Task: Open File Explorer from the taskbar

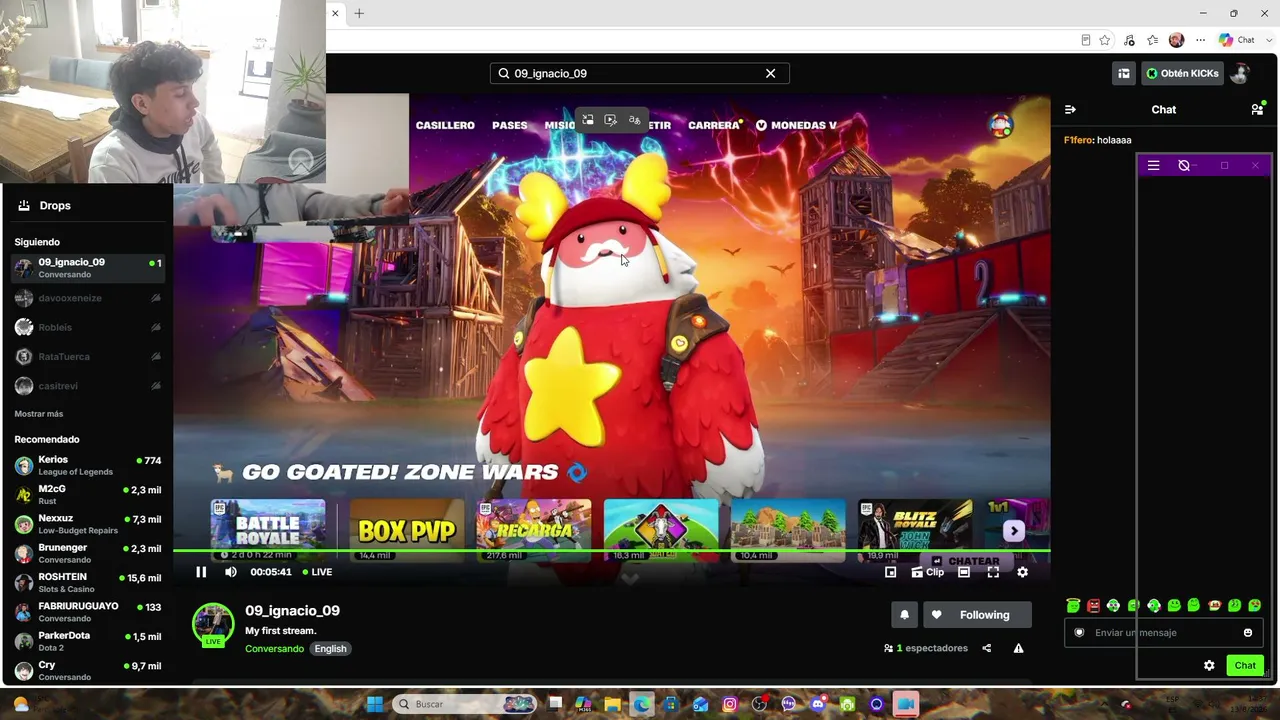Action: tap(612, 704)
